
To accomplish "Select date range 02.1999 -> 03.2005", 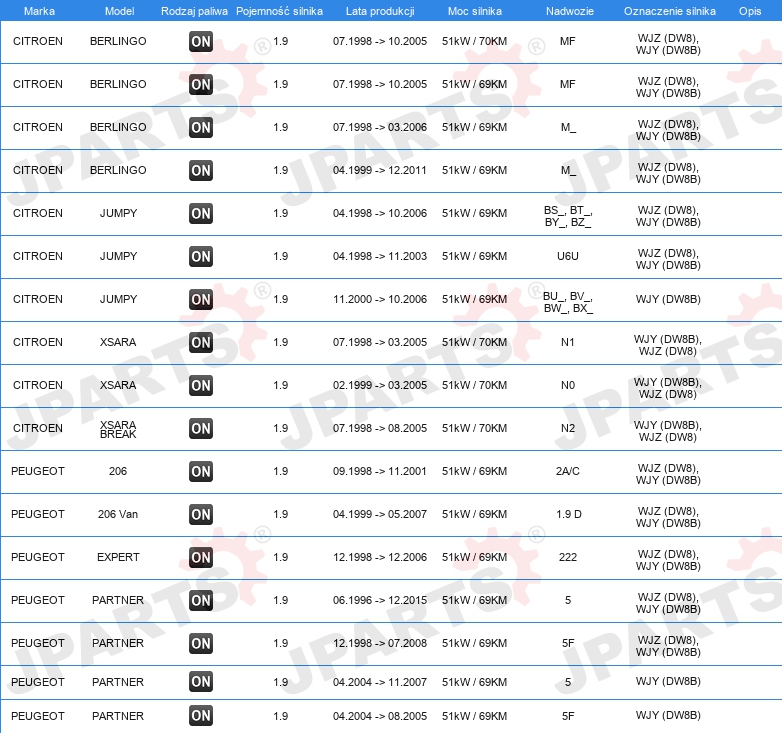I will click(x=380, y=385).
